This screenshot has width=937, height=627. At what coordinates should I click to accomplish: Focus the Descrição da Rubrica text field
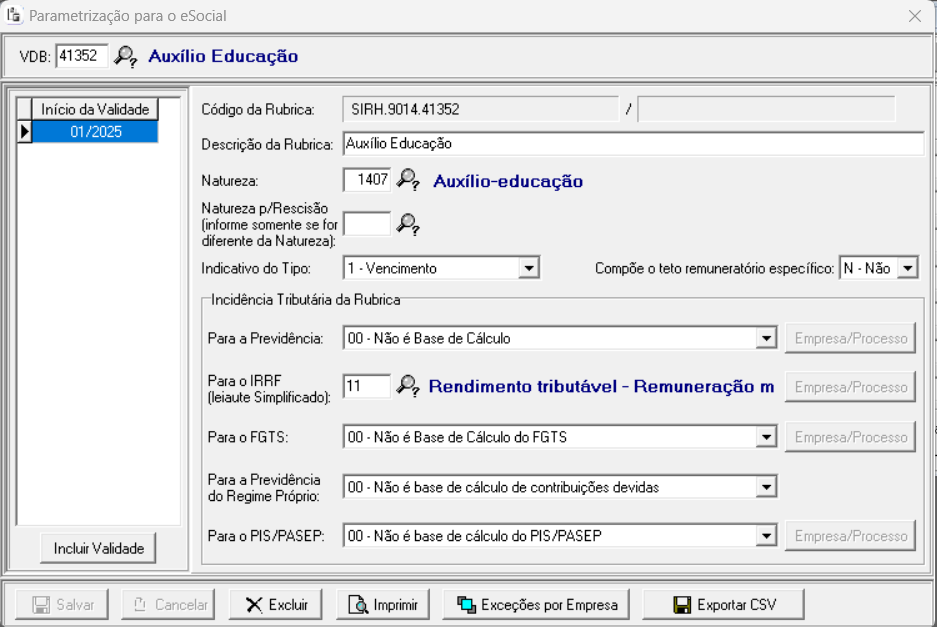click(632, 144)
